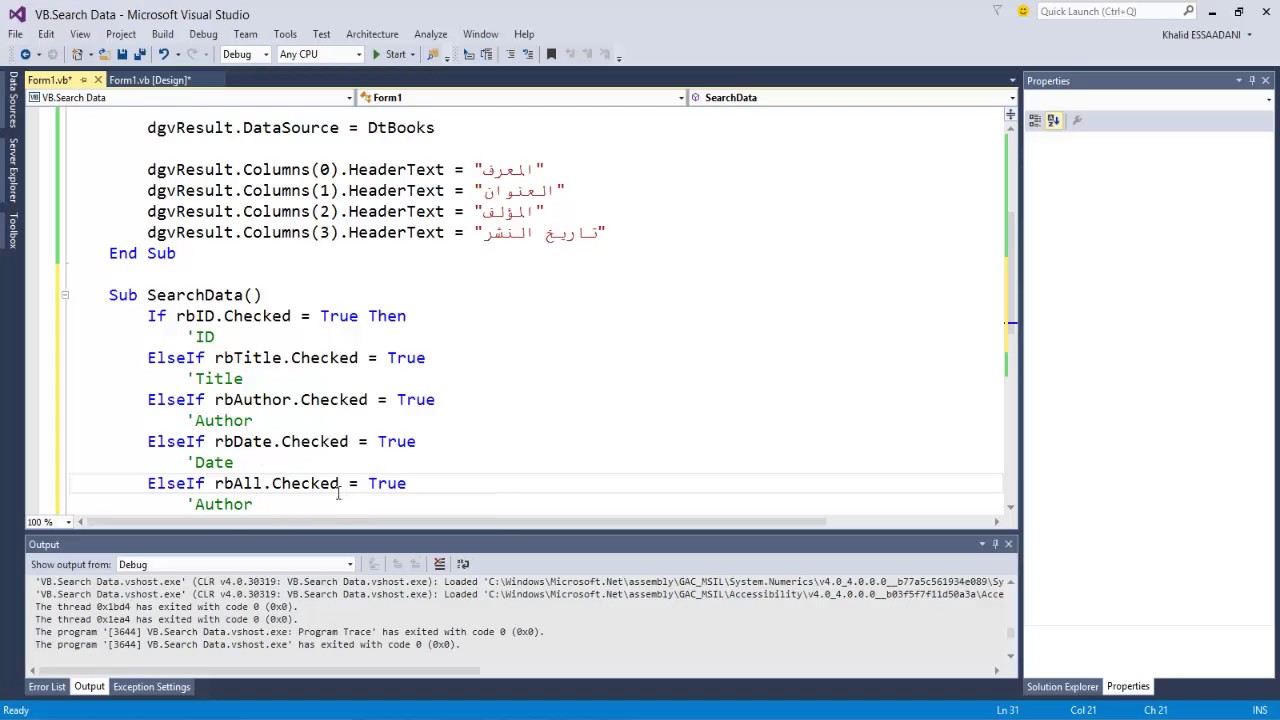Pin the Properties panel with the pushpin
This screenshot has width=1280, height=720.
(1252, 80)
